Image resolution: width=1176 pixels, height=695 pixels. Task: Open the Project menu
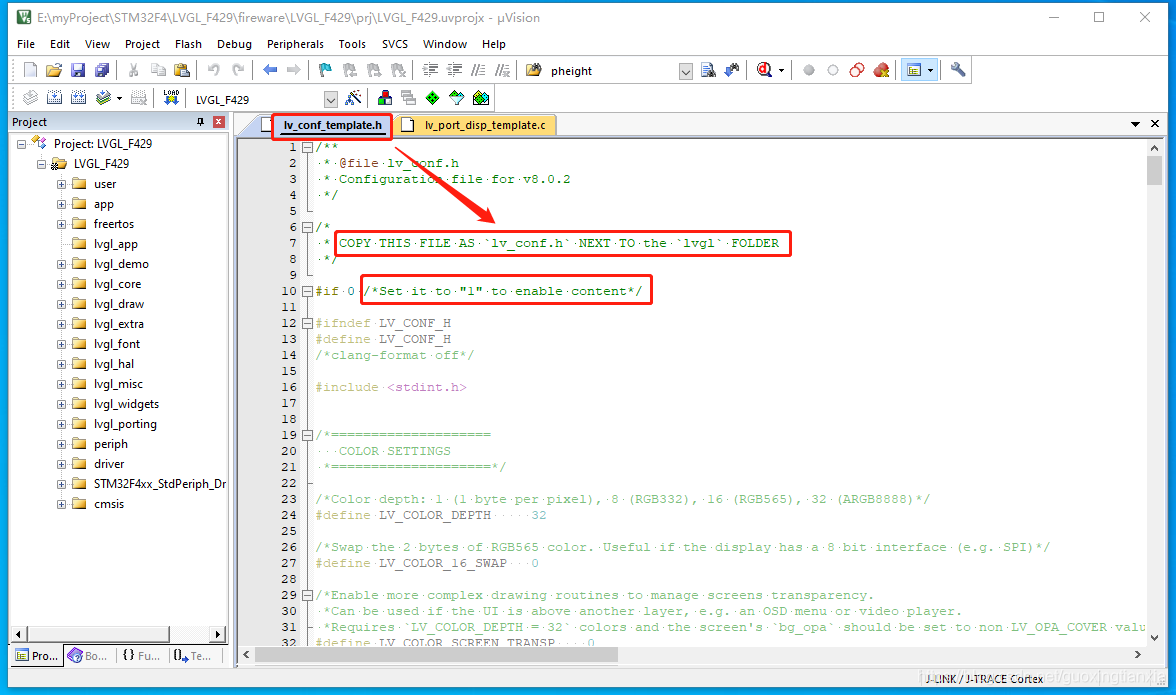[142, 44]
